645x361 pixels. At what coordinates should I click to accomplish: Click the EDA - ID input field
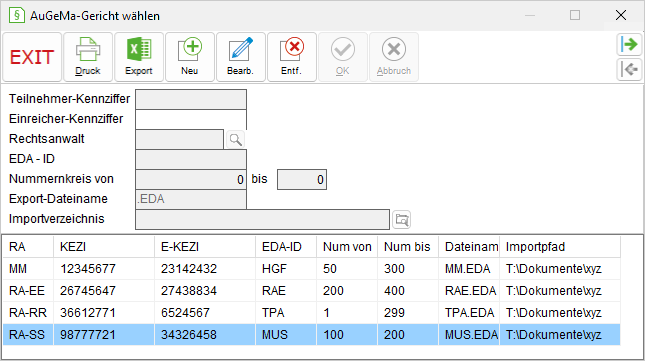(x=191, y=159)
